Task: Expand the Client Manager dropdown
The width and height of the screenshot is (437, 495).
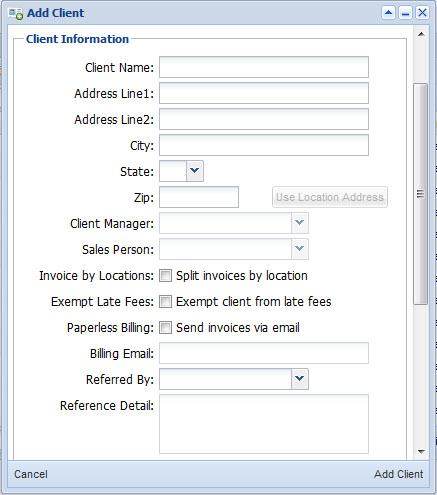Action: 300,223
